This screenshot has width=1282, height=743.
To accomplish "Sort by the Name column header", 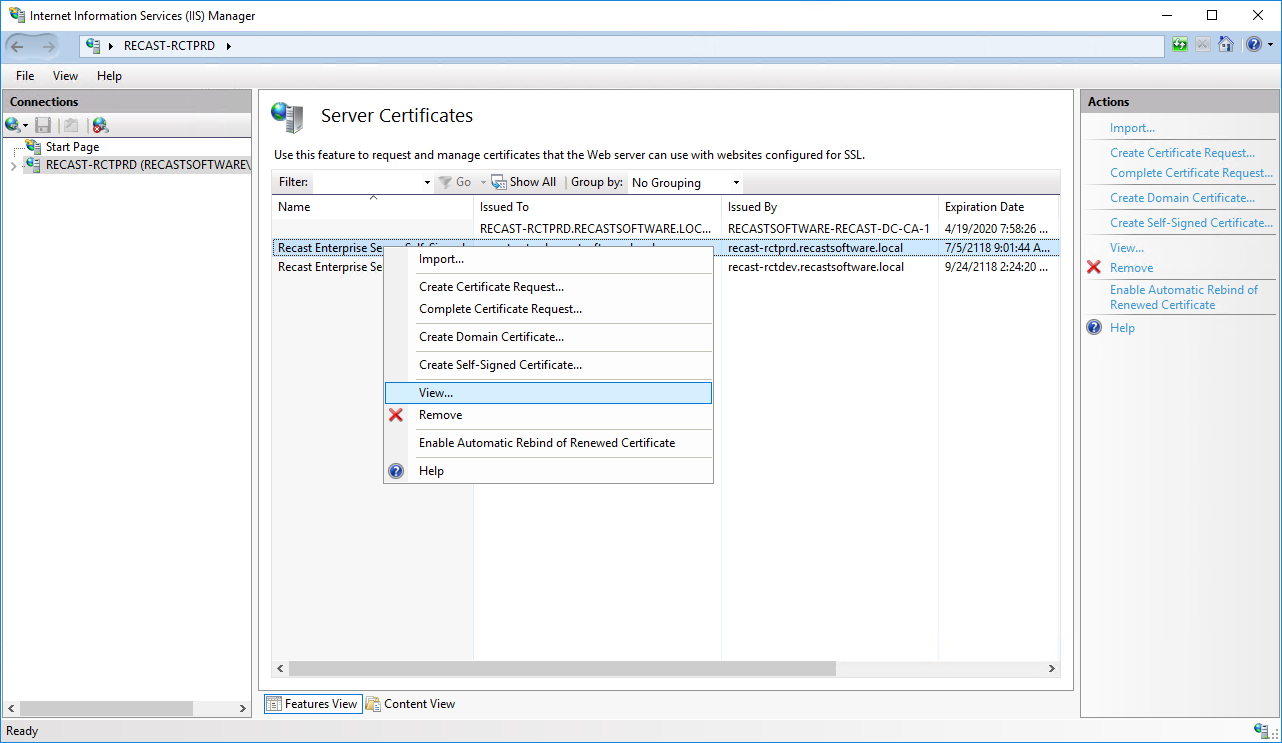I will coord(372,207).
